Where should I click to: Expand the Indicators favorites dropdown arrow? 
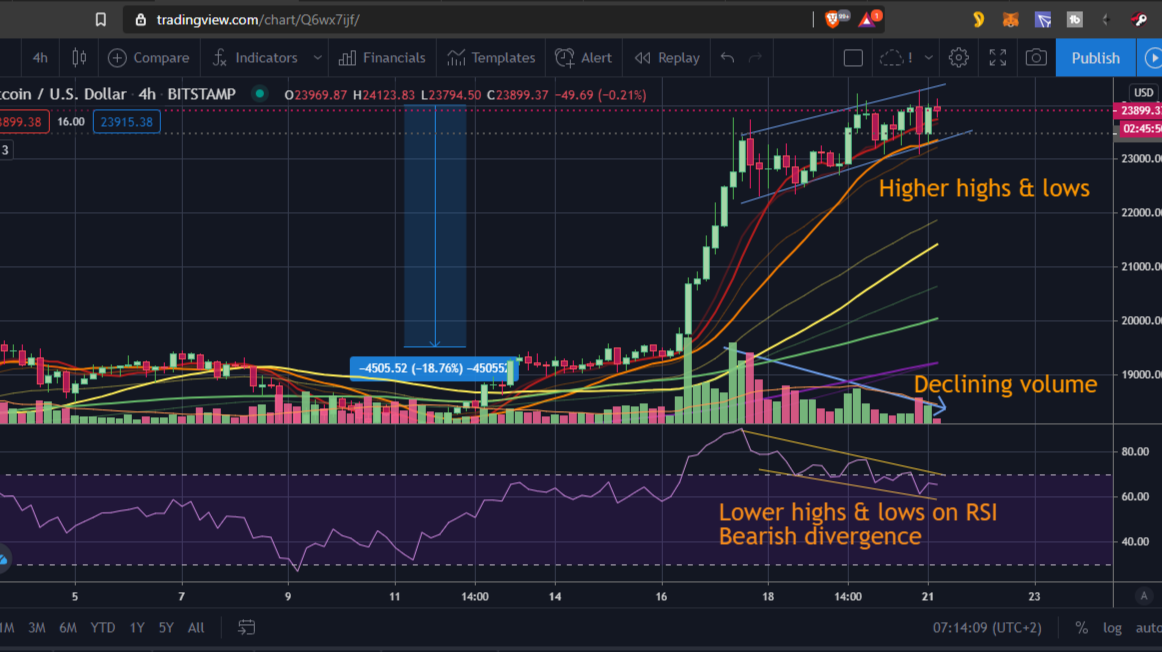[318, 58]
